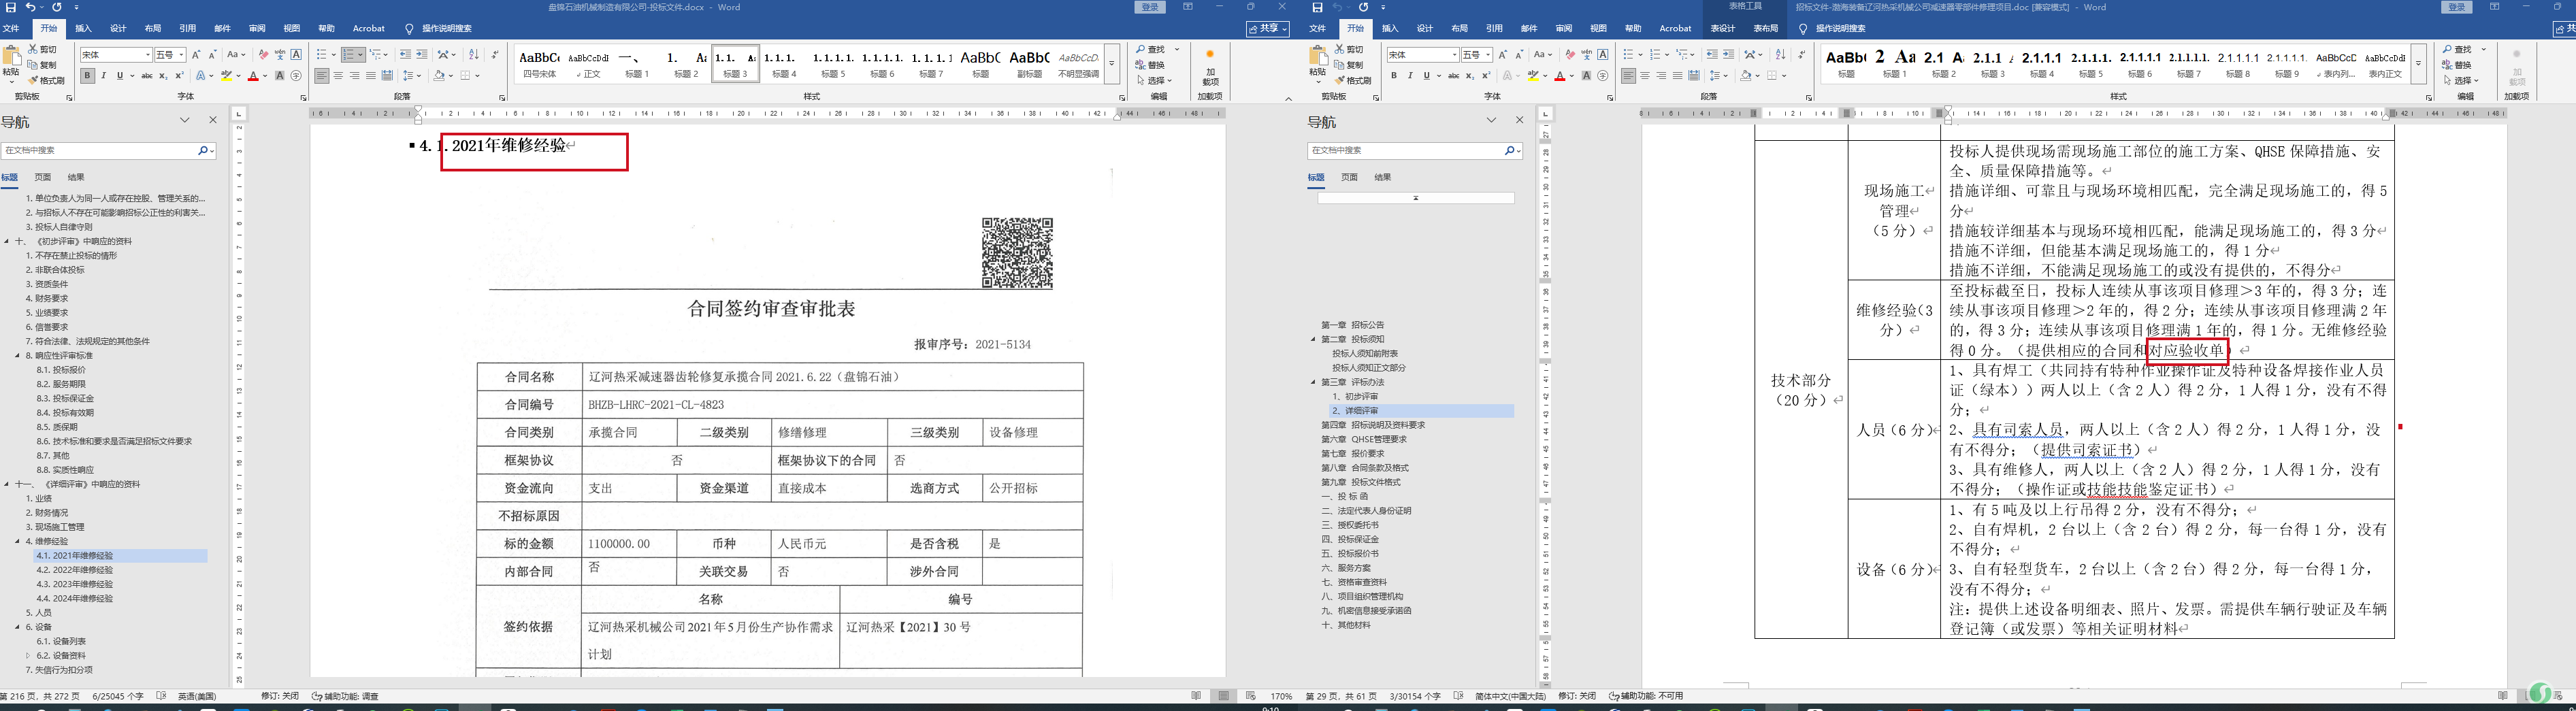The width and height of the screenshot is (2576, 711).
Task: Click the red font color button in left window
Action: [253, 76]
